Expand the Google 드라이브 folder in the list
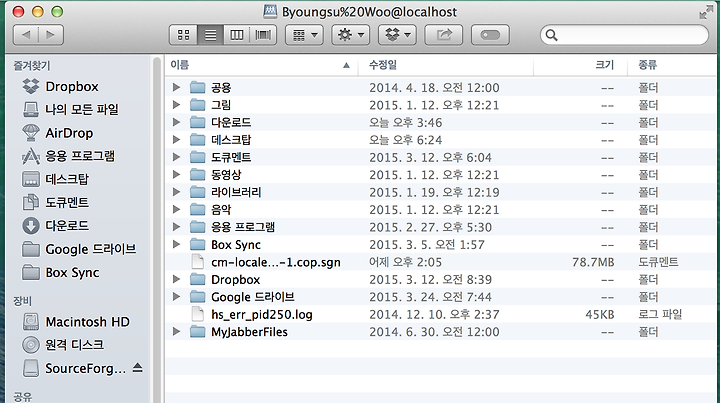Viewport: 720px width, 403px height. (176, 297)
